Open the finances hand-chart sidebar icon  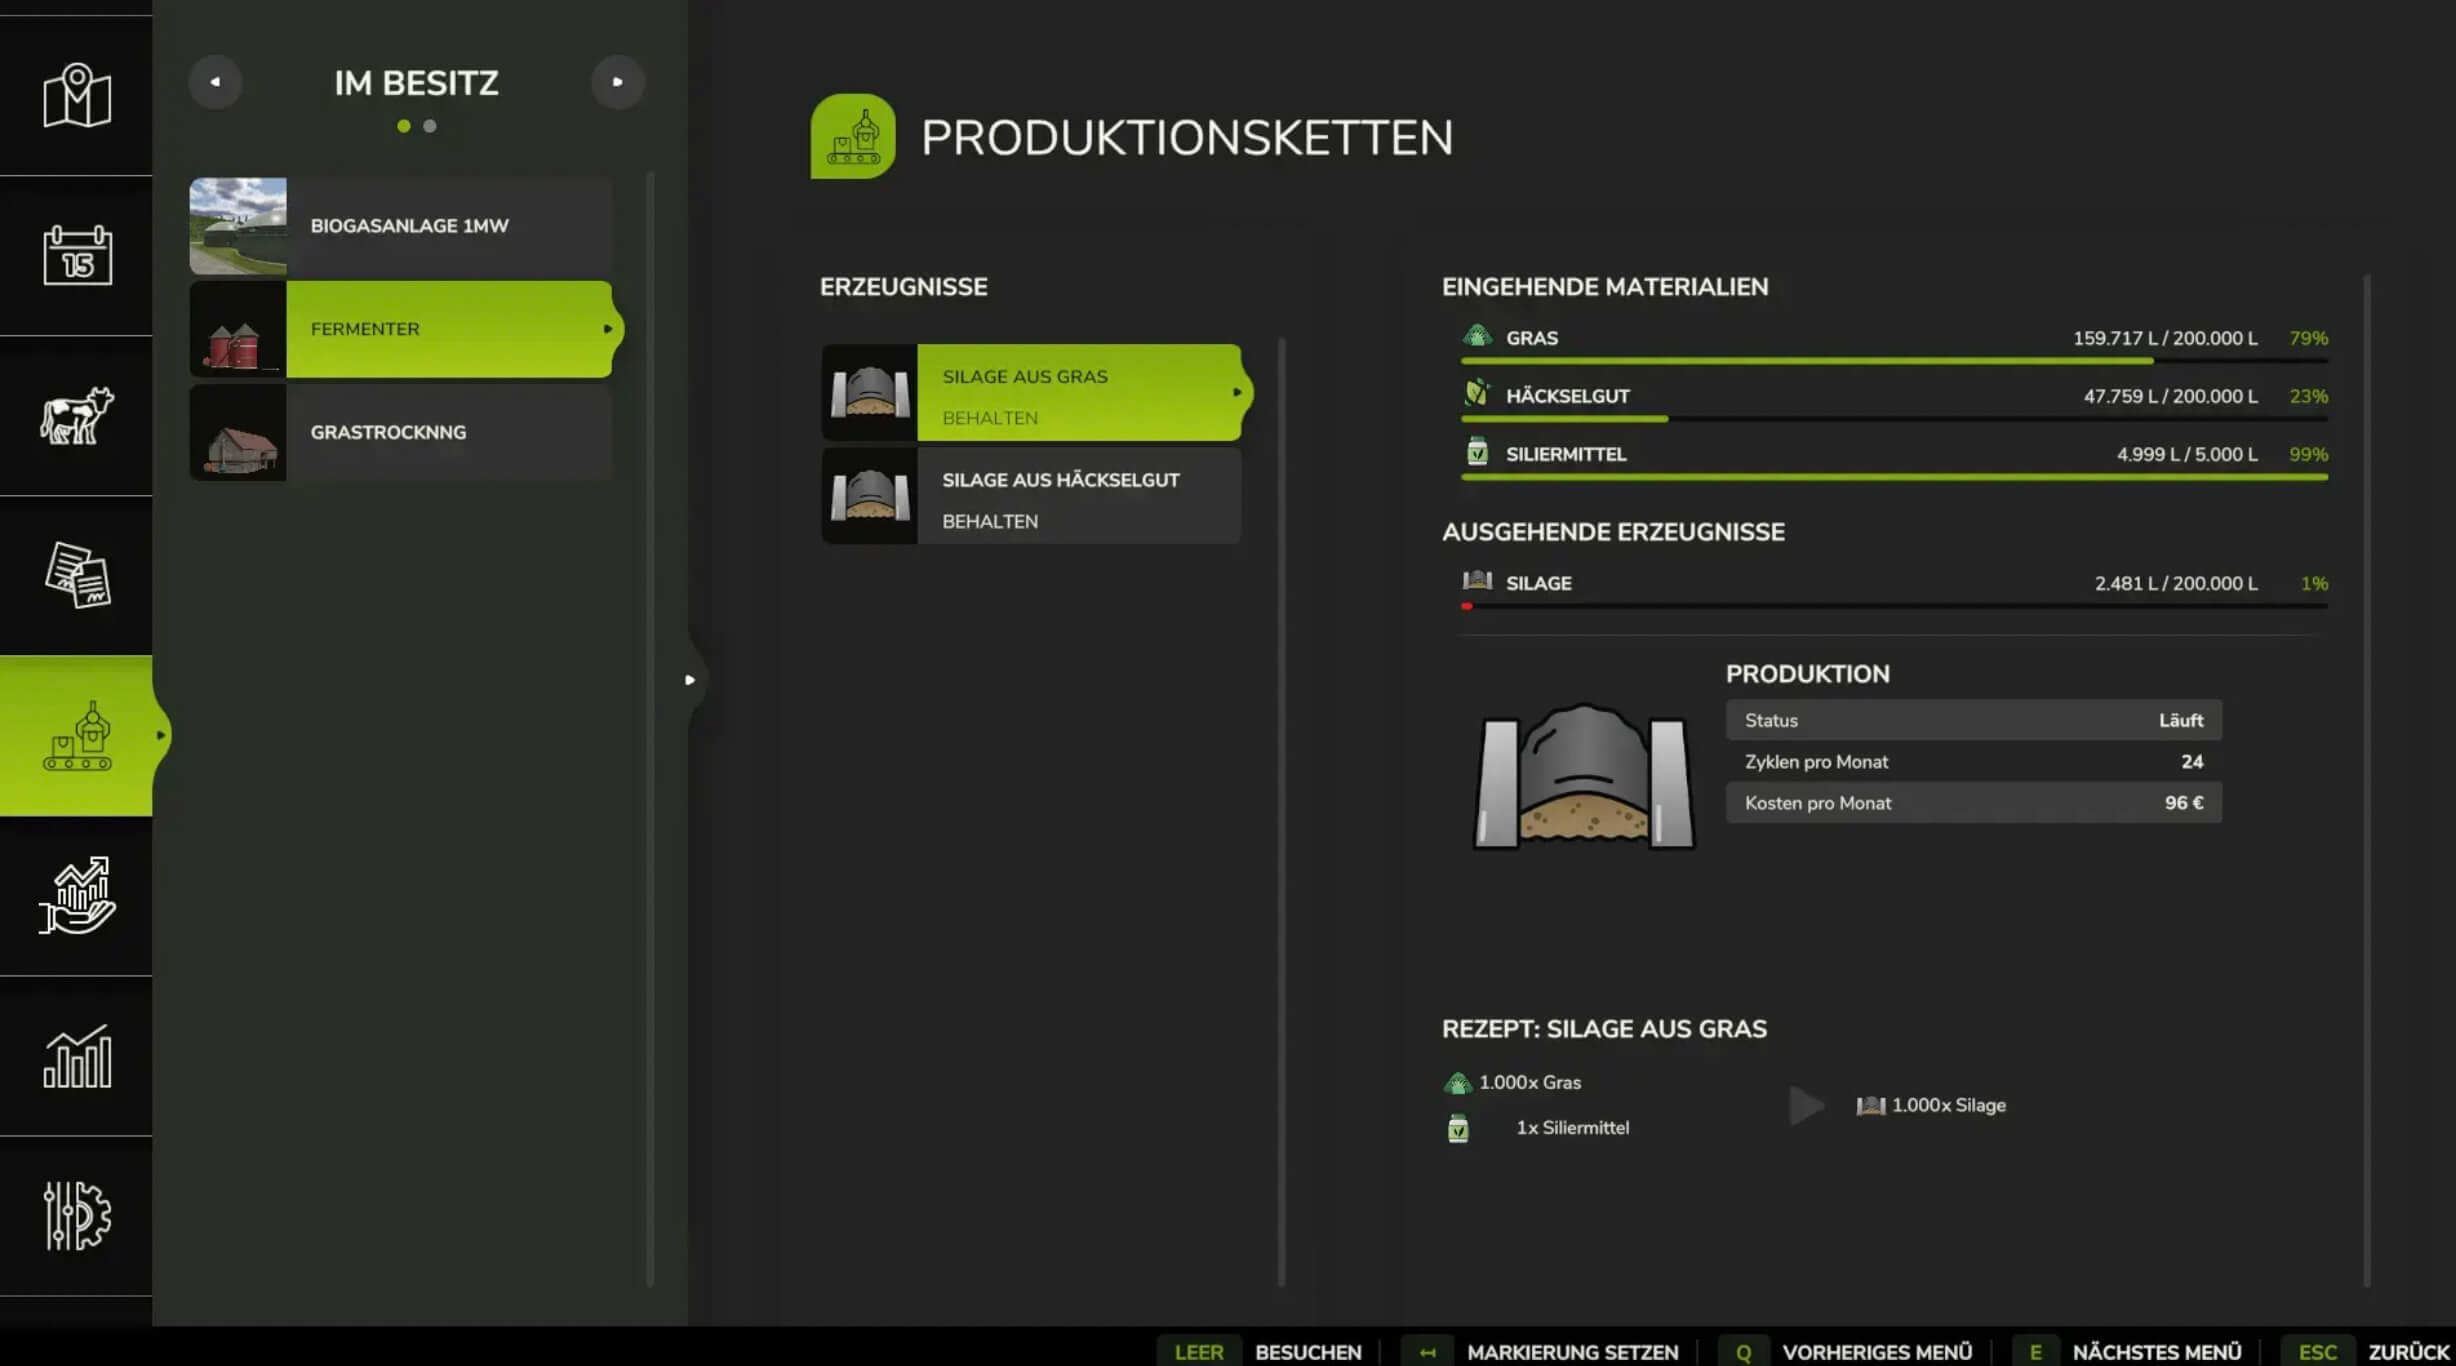point(76,896)
